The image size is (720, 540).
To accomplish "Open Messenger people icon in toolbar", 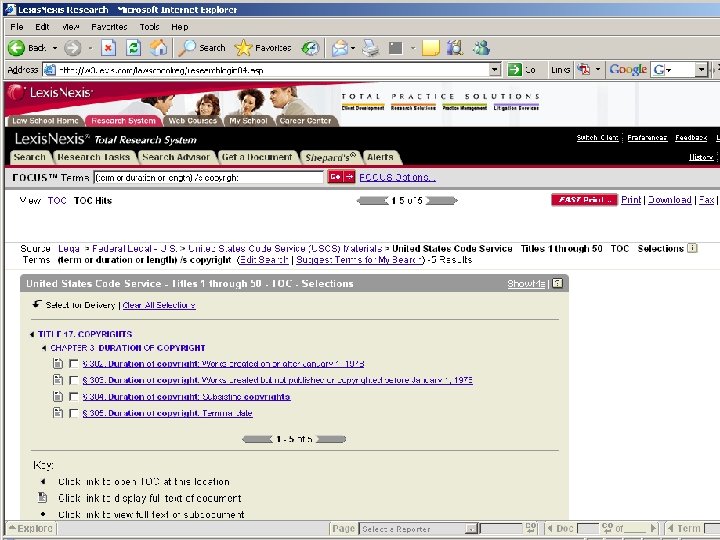I will tap(481, 48).
